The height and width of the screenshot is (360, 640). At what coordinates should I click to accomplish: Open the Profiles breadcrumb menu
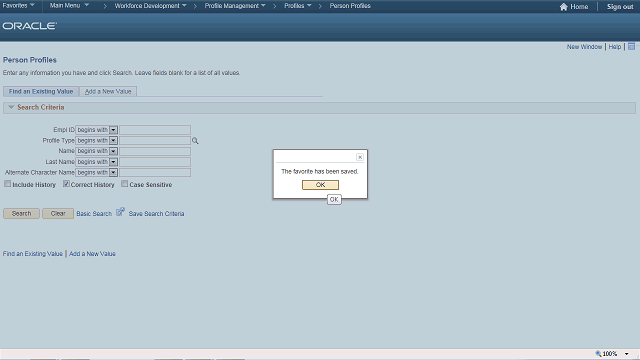(298, 6)
